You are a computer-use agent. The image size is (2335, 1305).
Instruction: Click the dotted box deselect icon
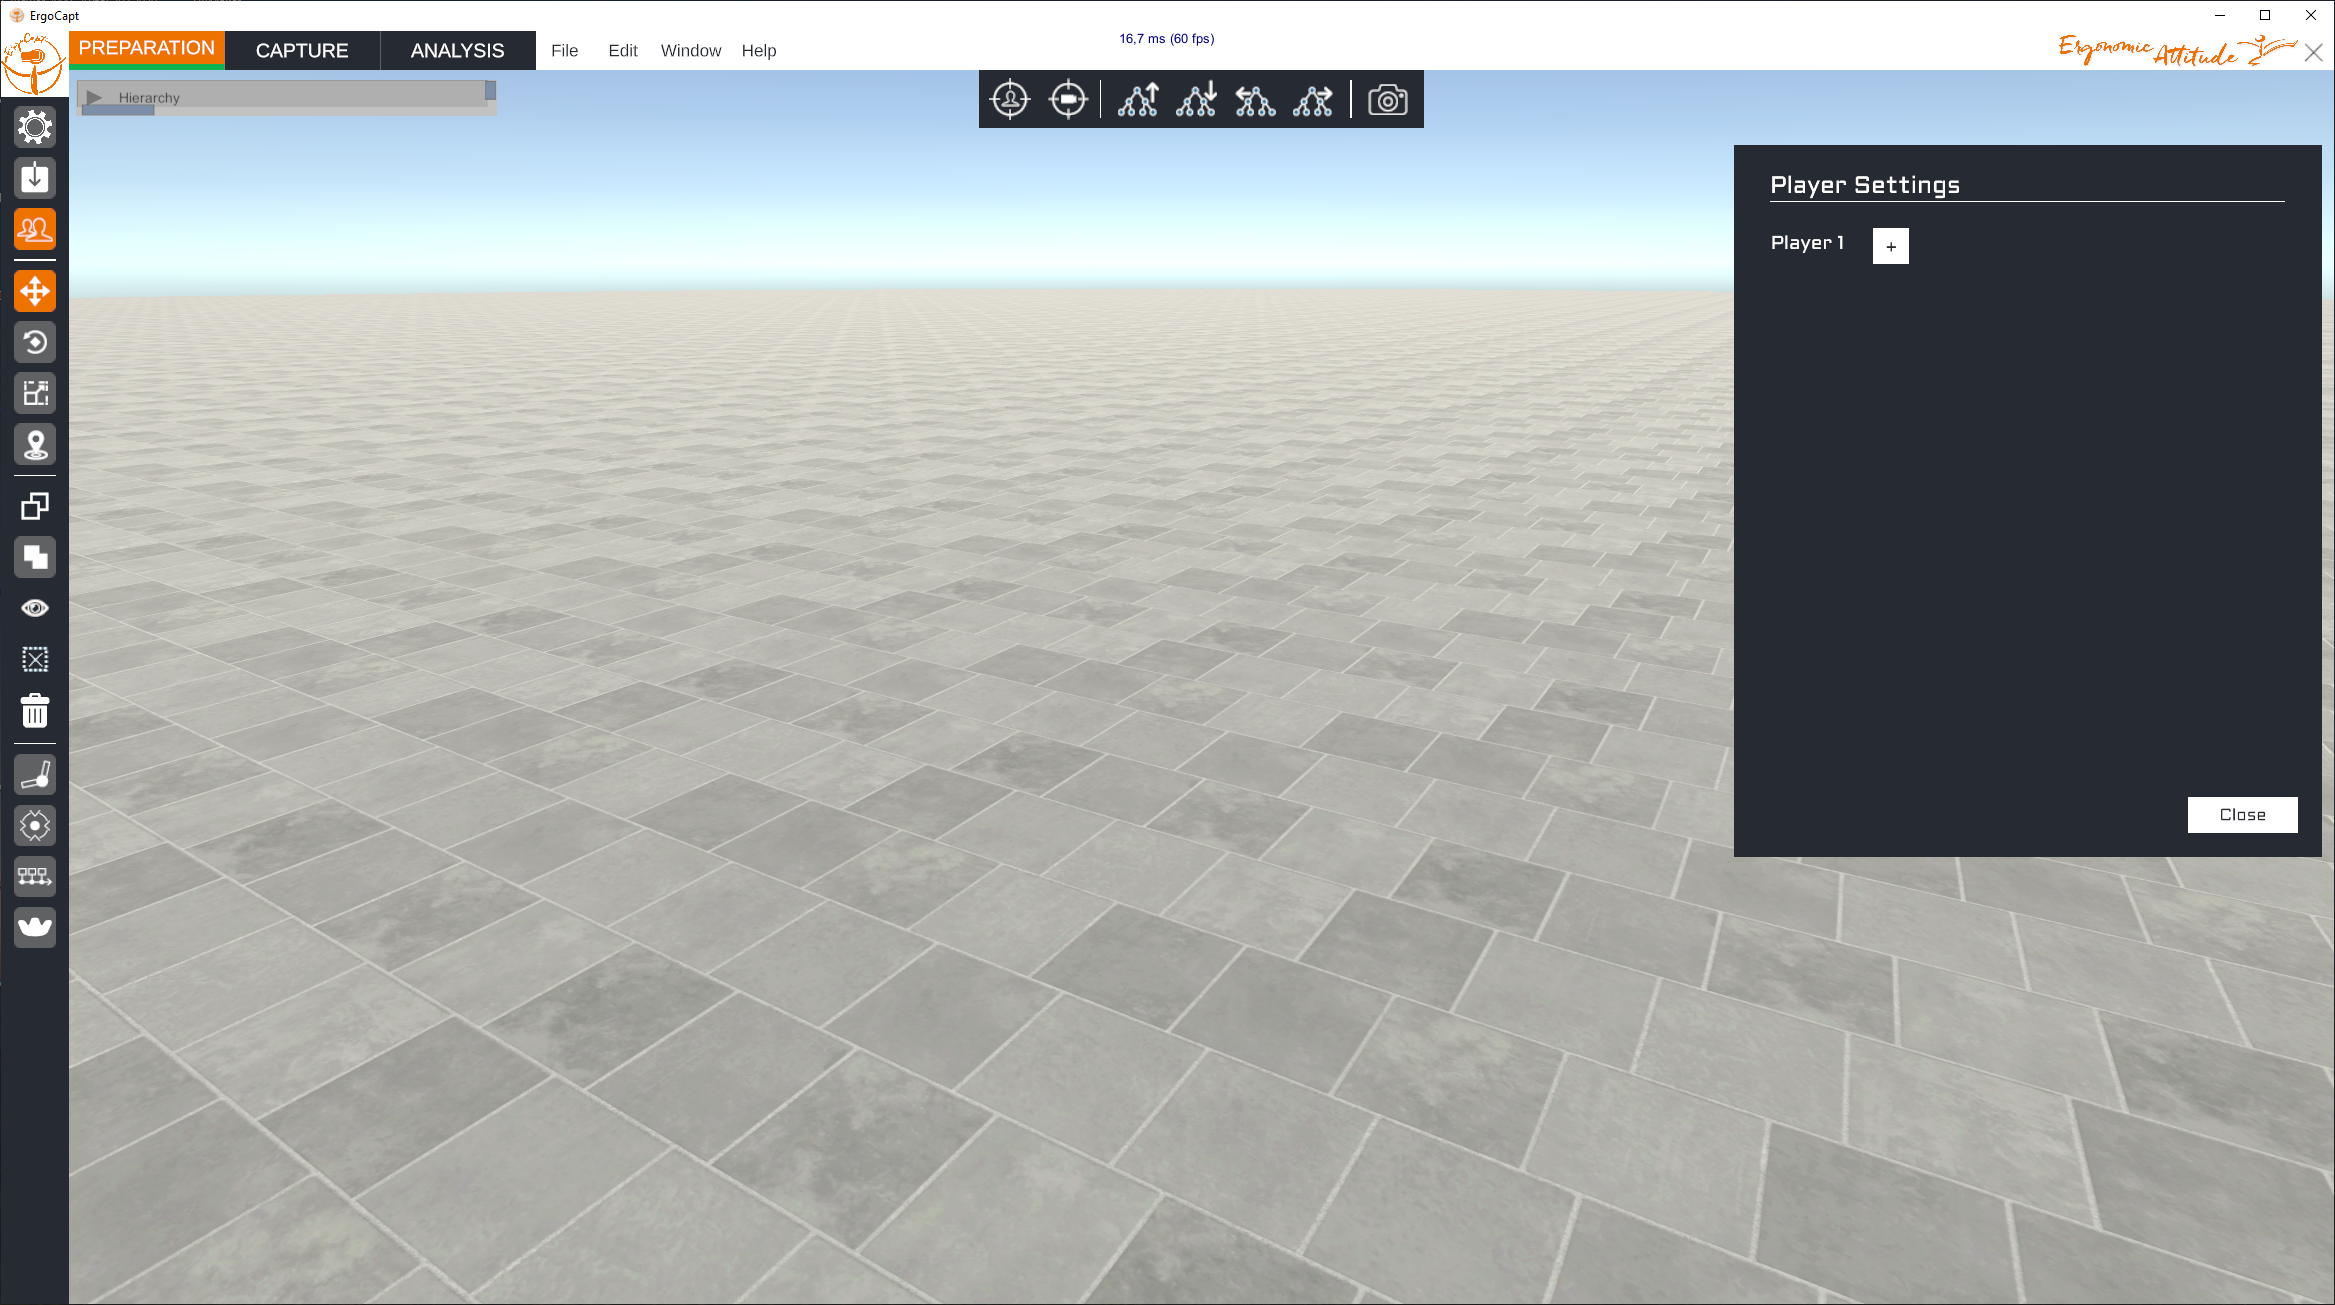[x=35, y=659]
